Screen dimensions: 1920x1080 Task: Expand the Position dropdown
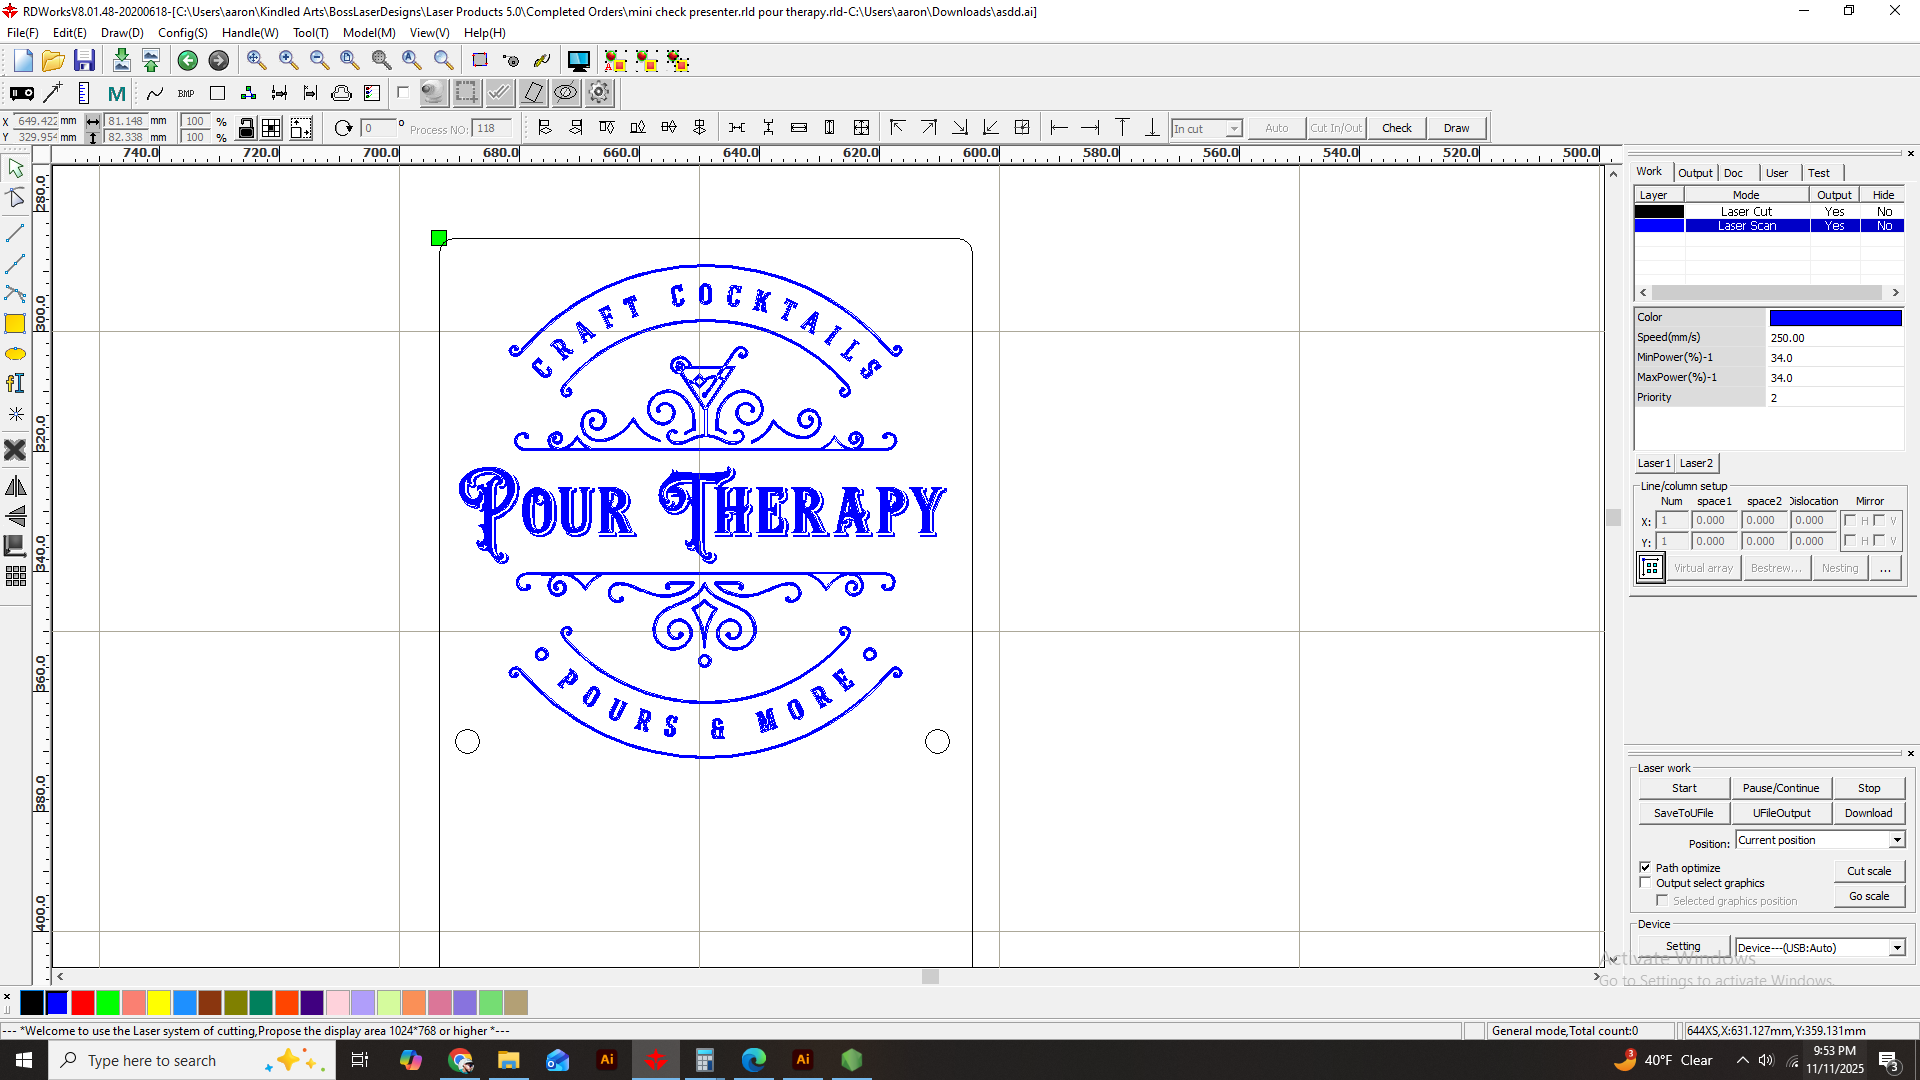(x=1897, y=840)
